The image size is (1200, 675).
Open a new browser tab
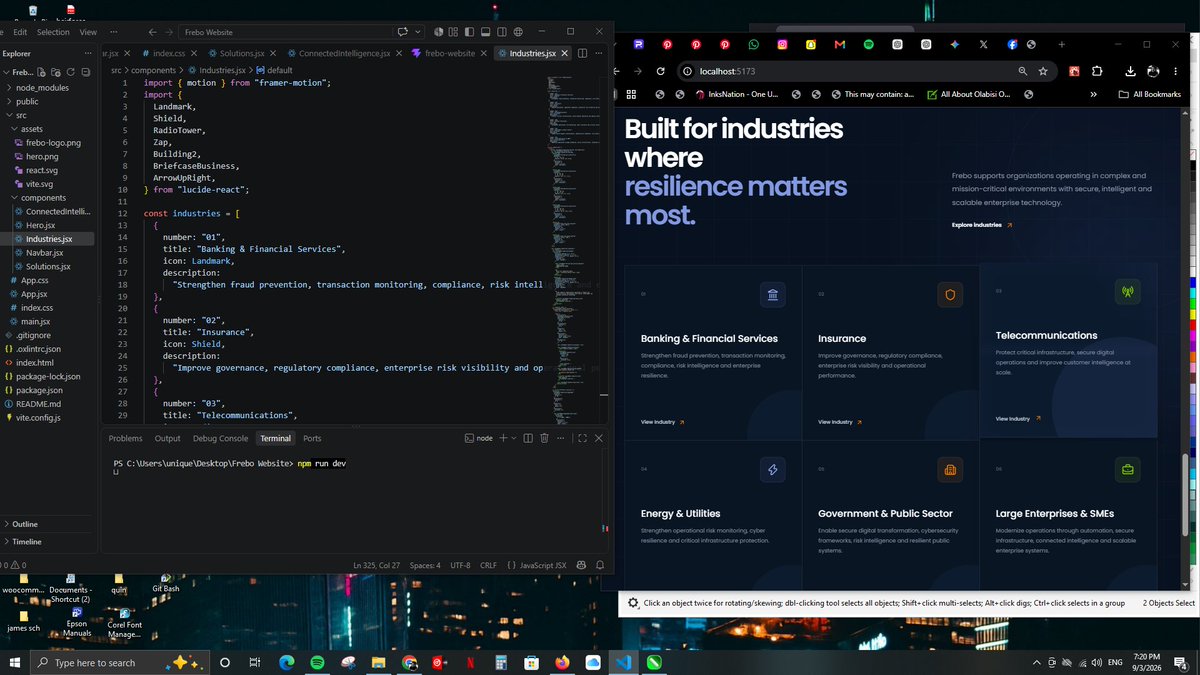(1061, 45)
